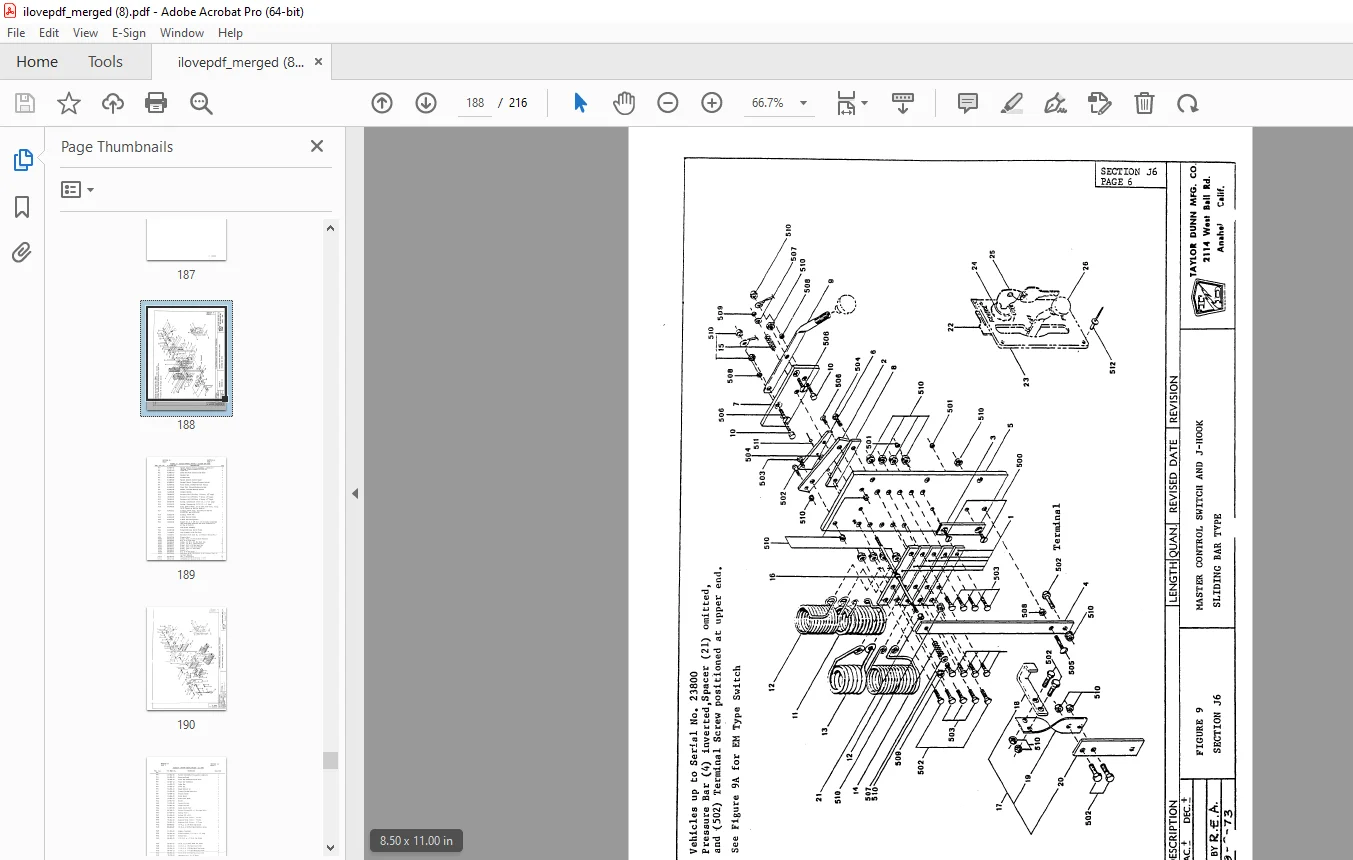The image size is (1353, 860).
Task: Go to the previous page arrow
Action: point(382,103)
